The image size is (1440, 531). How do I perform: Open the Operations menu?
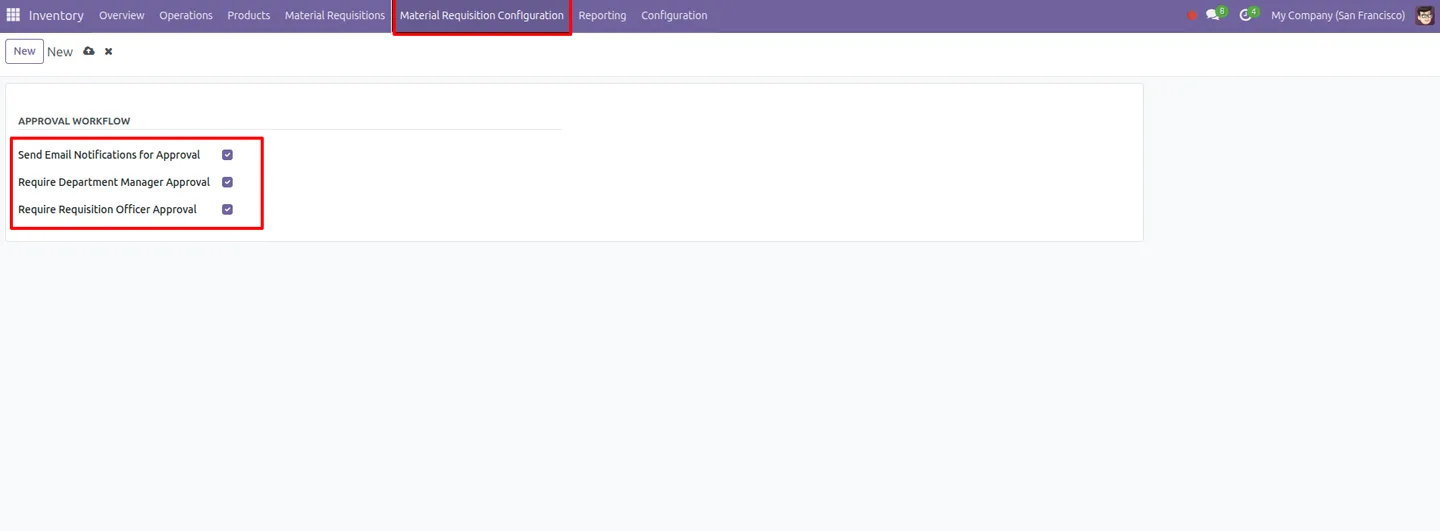pos(186,15)
